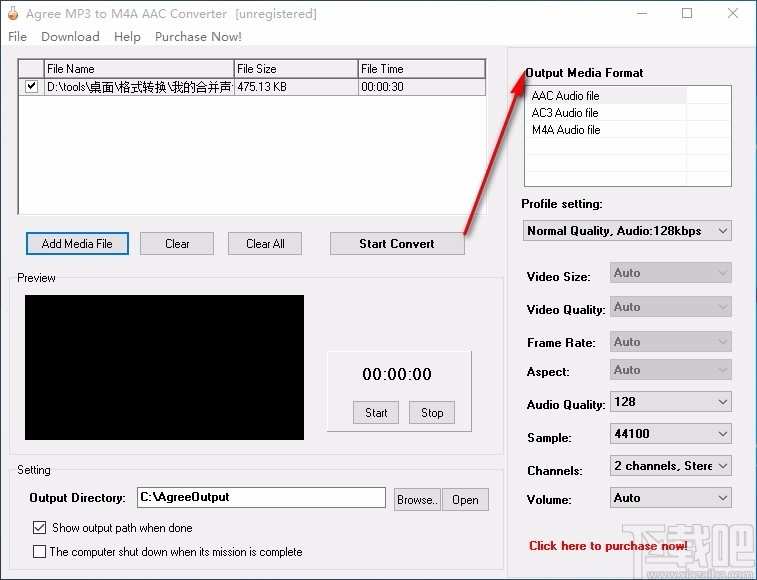This screenshot has width=757, height=580.
Task: Maximize the converter window
Action: (687, 14)
